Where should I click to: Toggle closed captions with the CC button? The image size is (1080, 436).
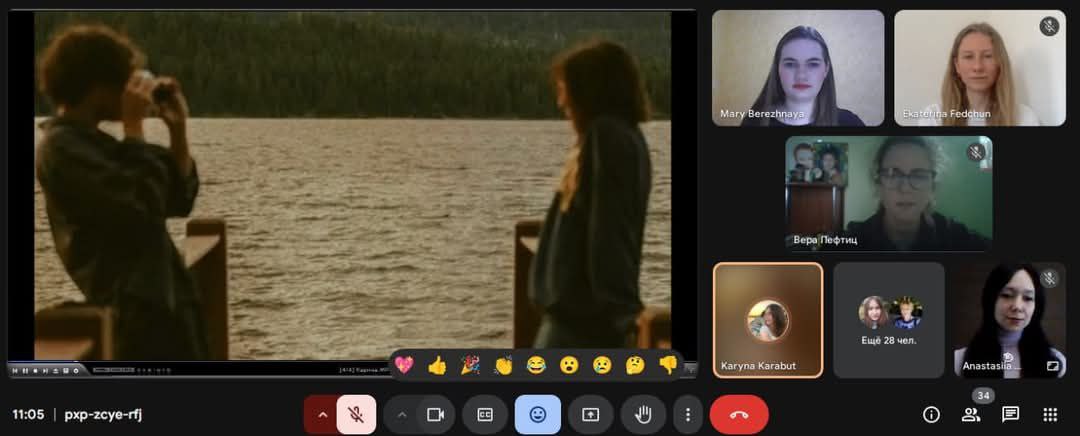(x=485, y=414)
